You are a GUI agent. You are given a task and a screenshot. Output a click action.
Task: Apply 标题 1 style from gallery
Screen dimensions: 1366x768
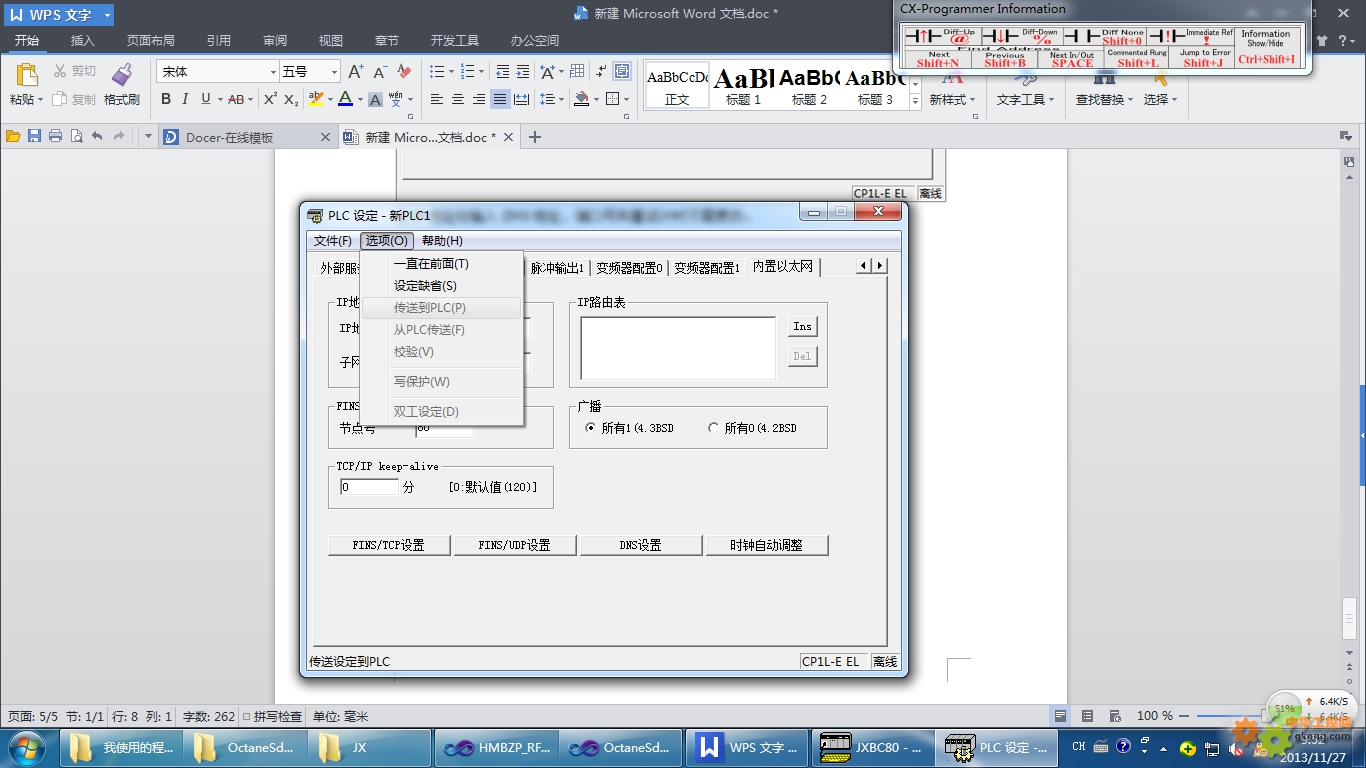(x=743, y=86)
